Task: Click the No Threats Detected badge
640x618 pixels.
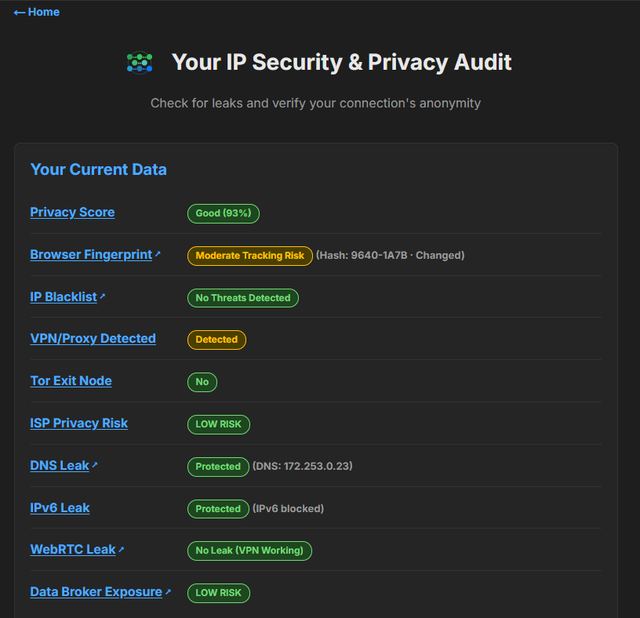Action: [243, 298]
